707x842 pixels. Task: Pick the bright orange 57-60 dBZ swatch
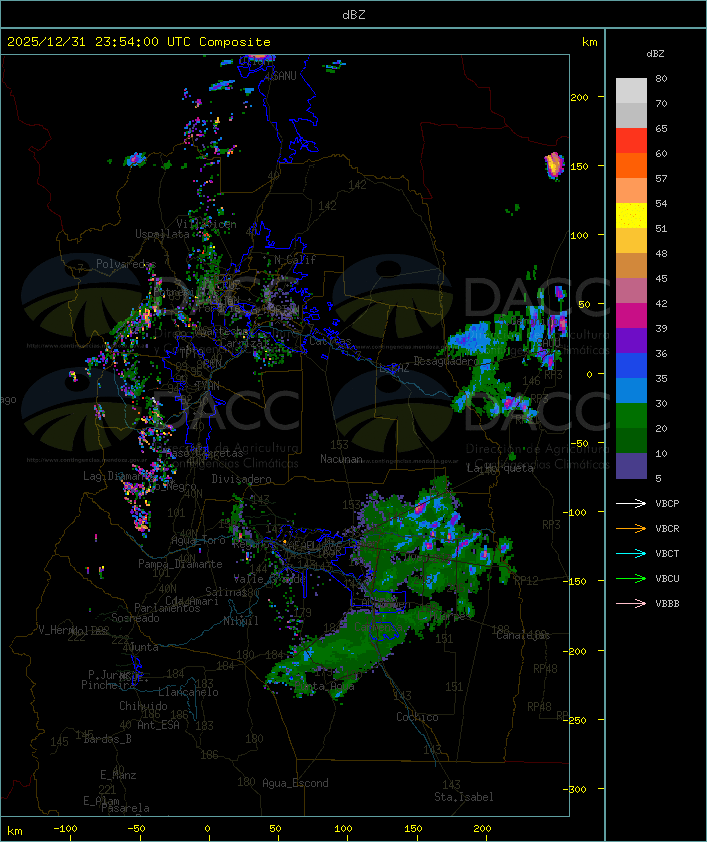click(x=631, y=165)
